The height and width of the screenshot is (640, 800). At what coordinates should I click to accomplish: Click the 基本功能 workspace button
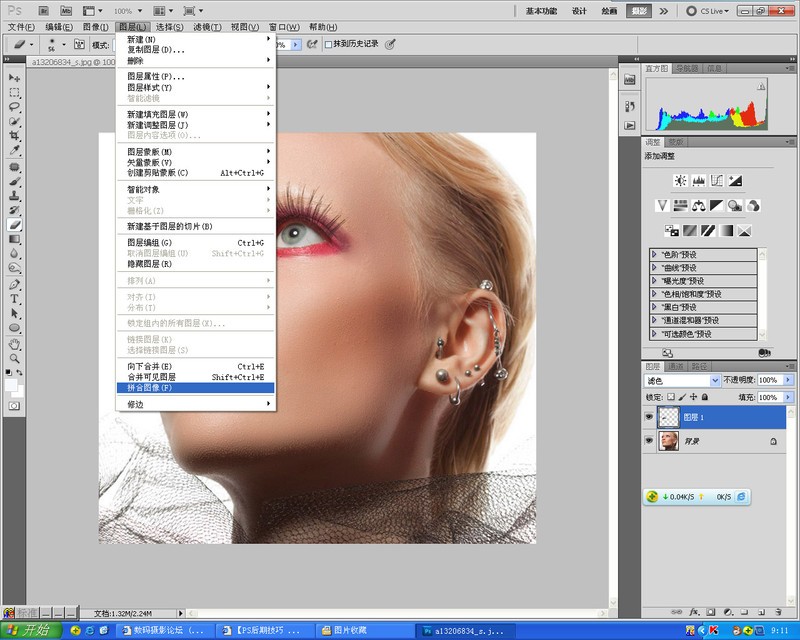point(541,11)
